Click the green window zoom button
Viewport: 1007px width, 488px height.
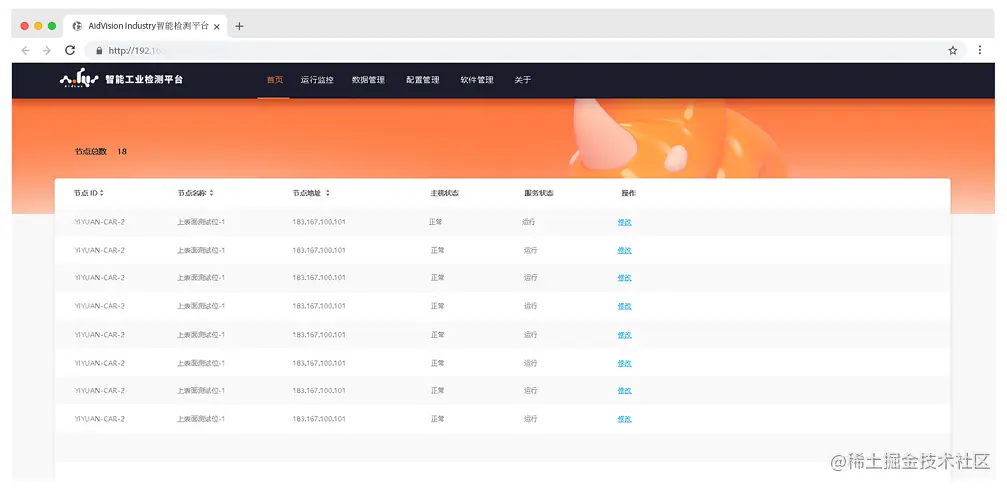52,26
